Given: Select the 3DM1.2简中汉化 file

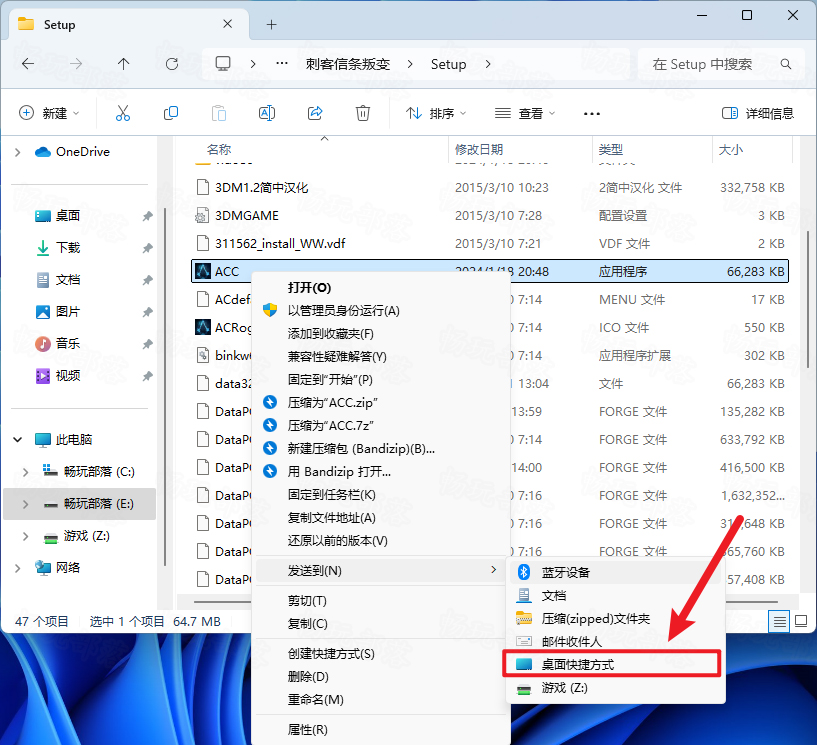Looking at the screenshot, I should coord(490,188).
